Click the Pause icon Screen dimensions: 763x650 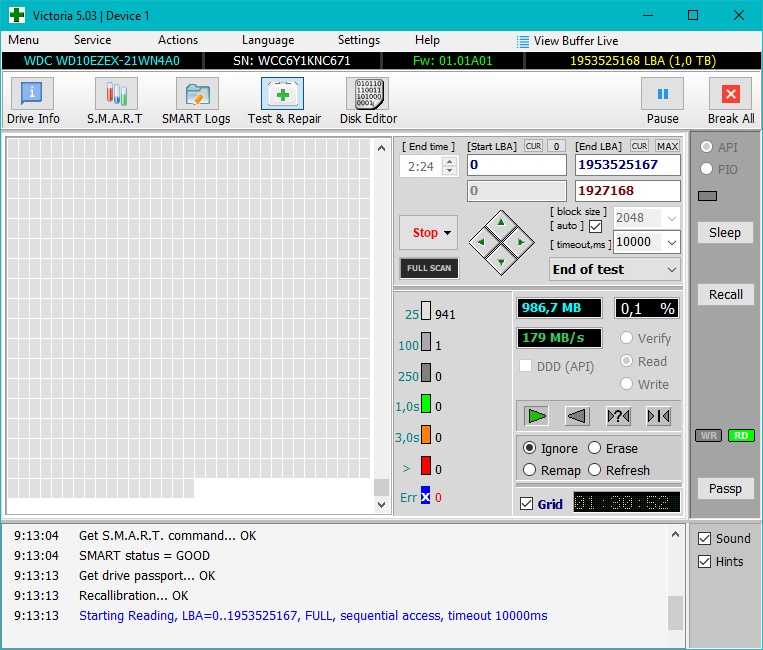pos(662,93)
